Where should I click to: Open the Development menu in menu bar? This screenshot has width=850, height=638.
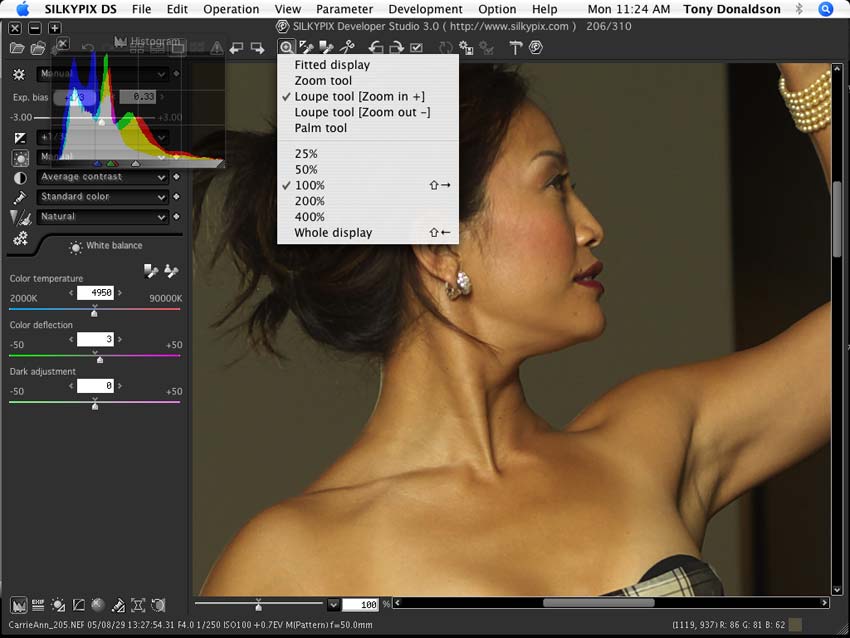[426, 9]
